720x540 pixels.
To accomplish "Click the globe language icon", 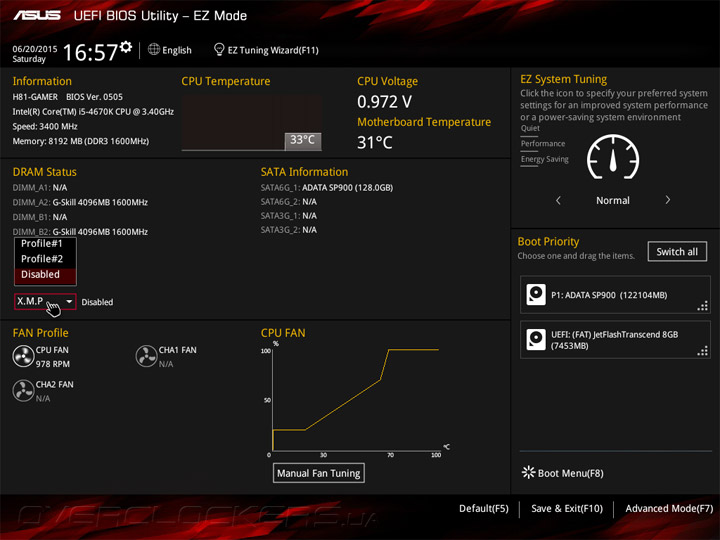I will (x=154, y=49).
